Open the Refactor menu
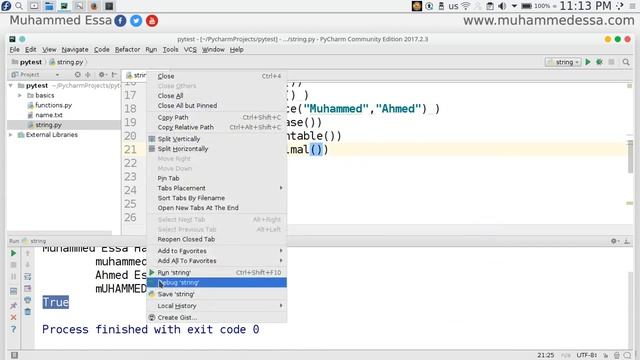Image resolution: width=640 pixels, height=360 pixels. pos(127,49)
